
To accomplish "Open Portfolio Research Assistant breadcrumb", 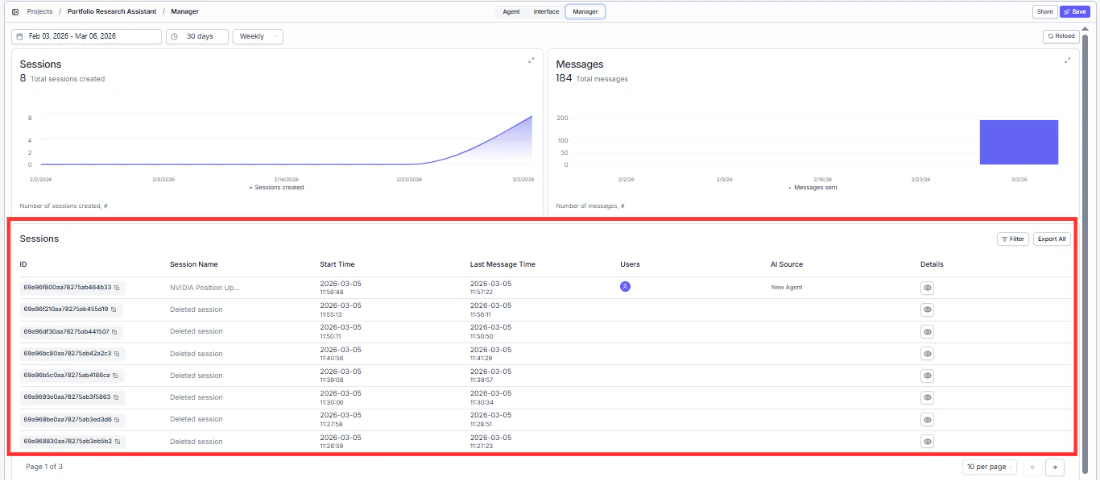I will tap(112, 11).
